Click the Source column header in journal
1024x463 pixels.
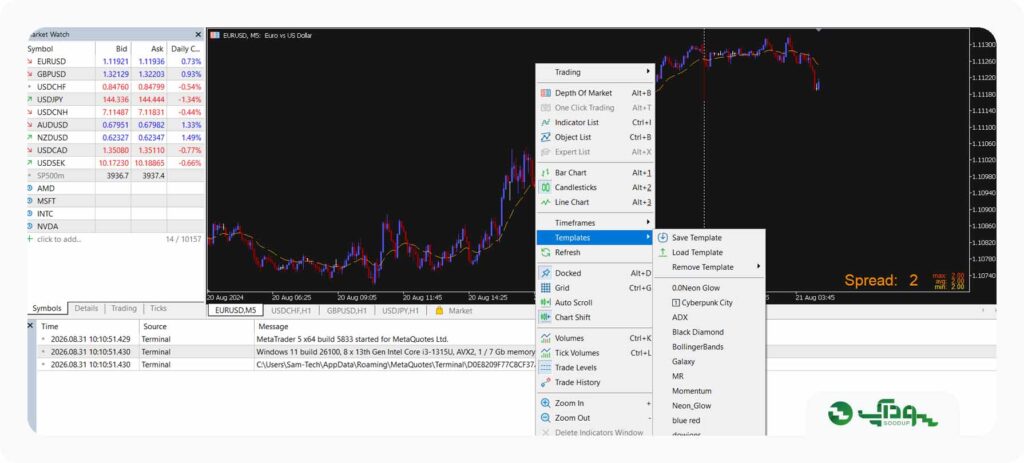click(196, 327)
